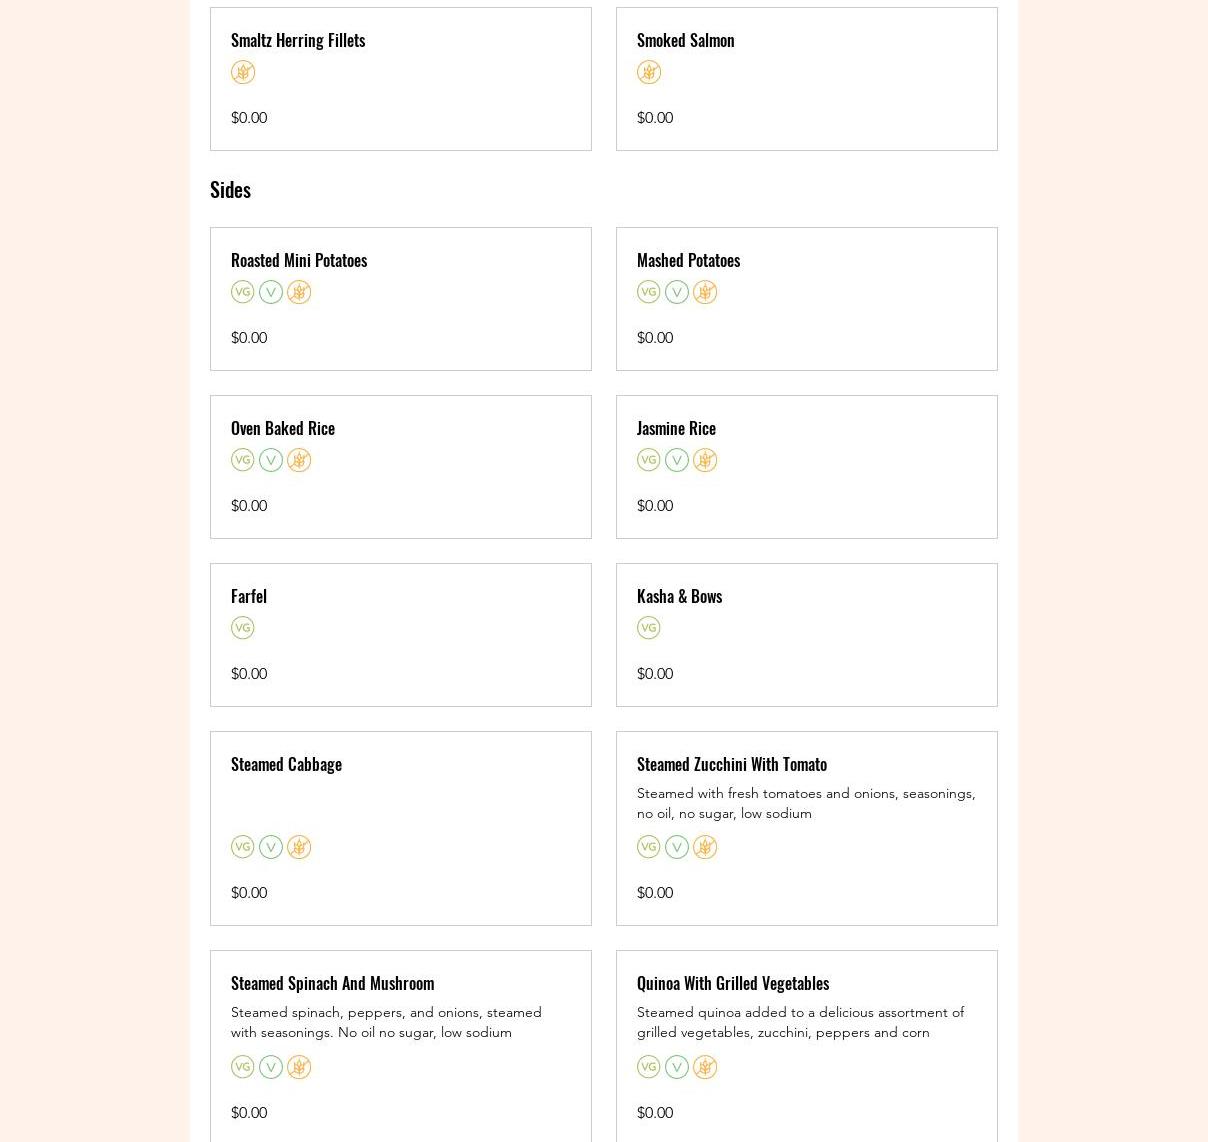Viewport: 1208px width, 1142px height.
Task: Click the wheat icon under Steamed Zucchini With Tomato
Action: (x=705, y=847)
